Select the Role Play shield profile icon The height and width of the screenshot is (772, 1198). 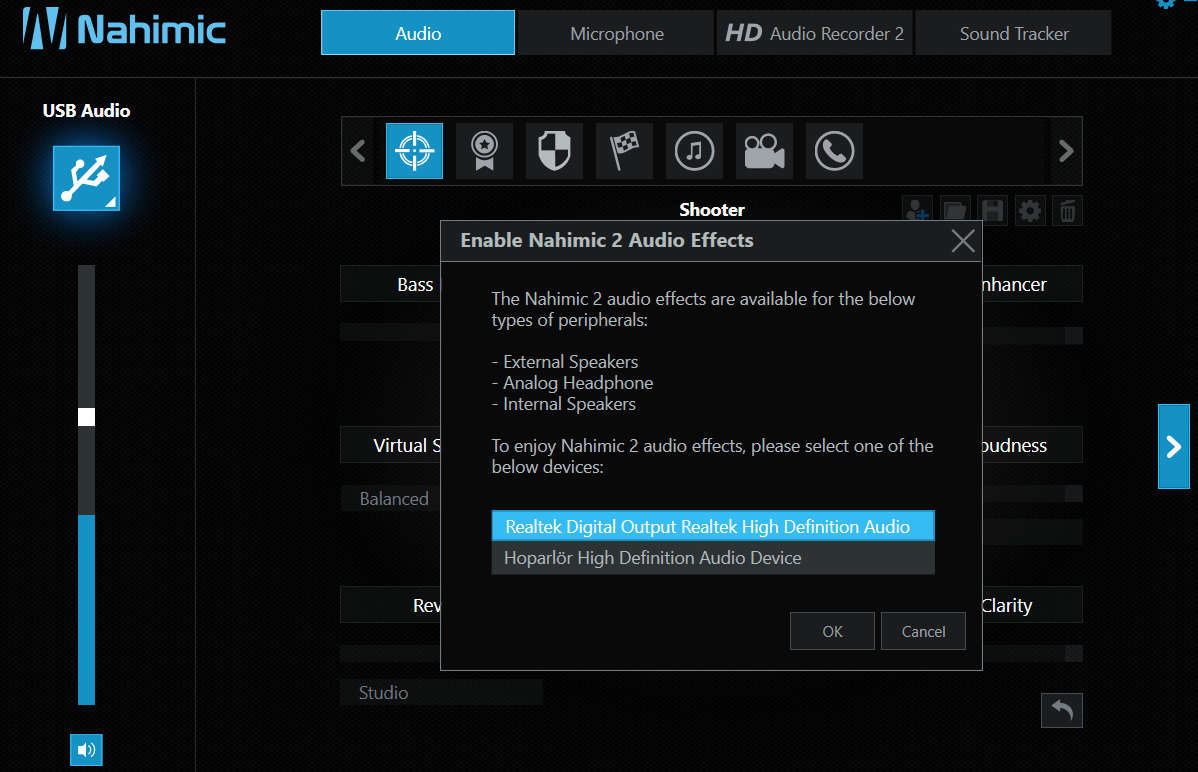click(555, 151)
